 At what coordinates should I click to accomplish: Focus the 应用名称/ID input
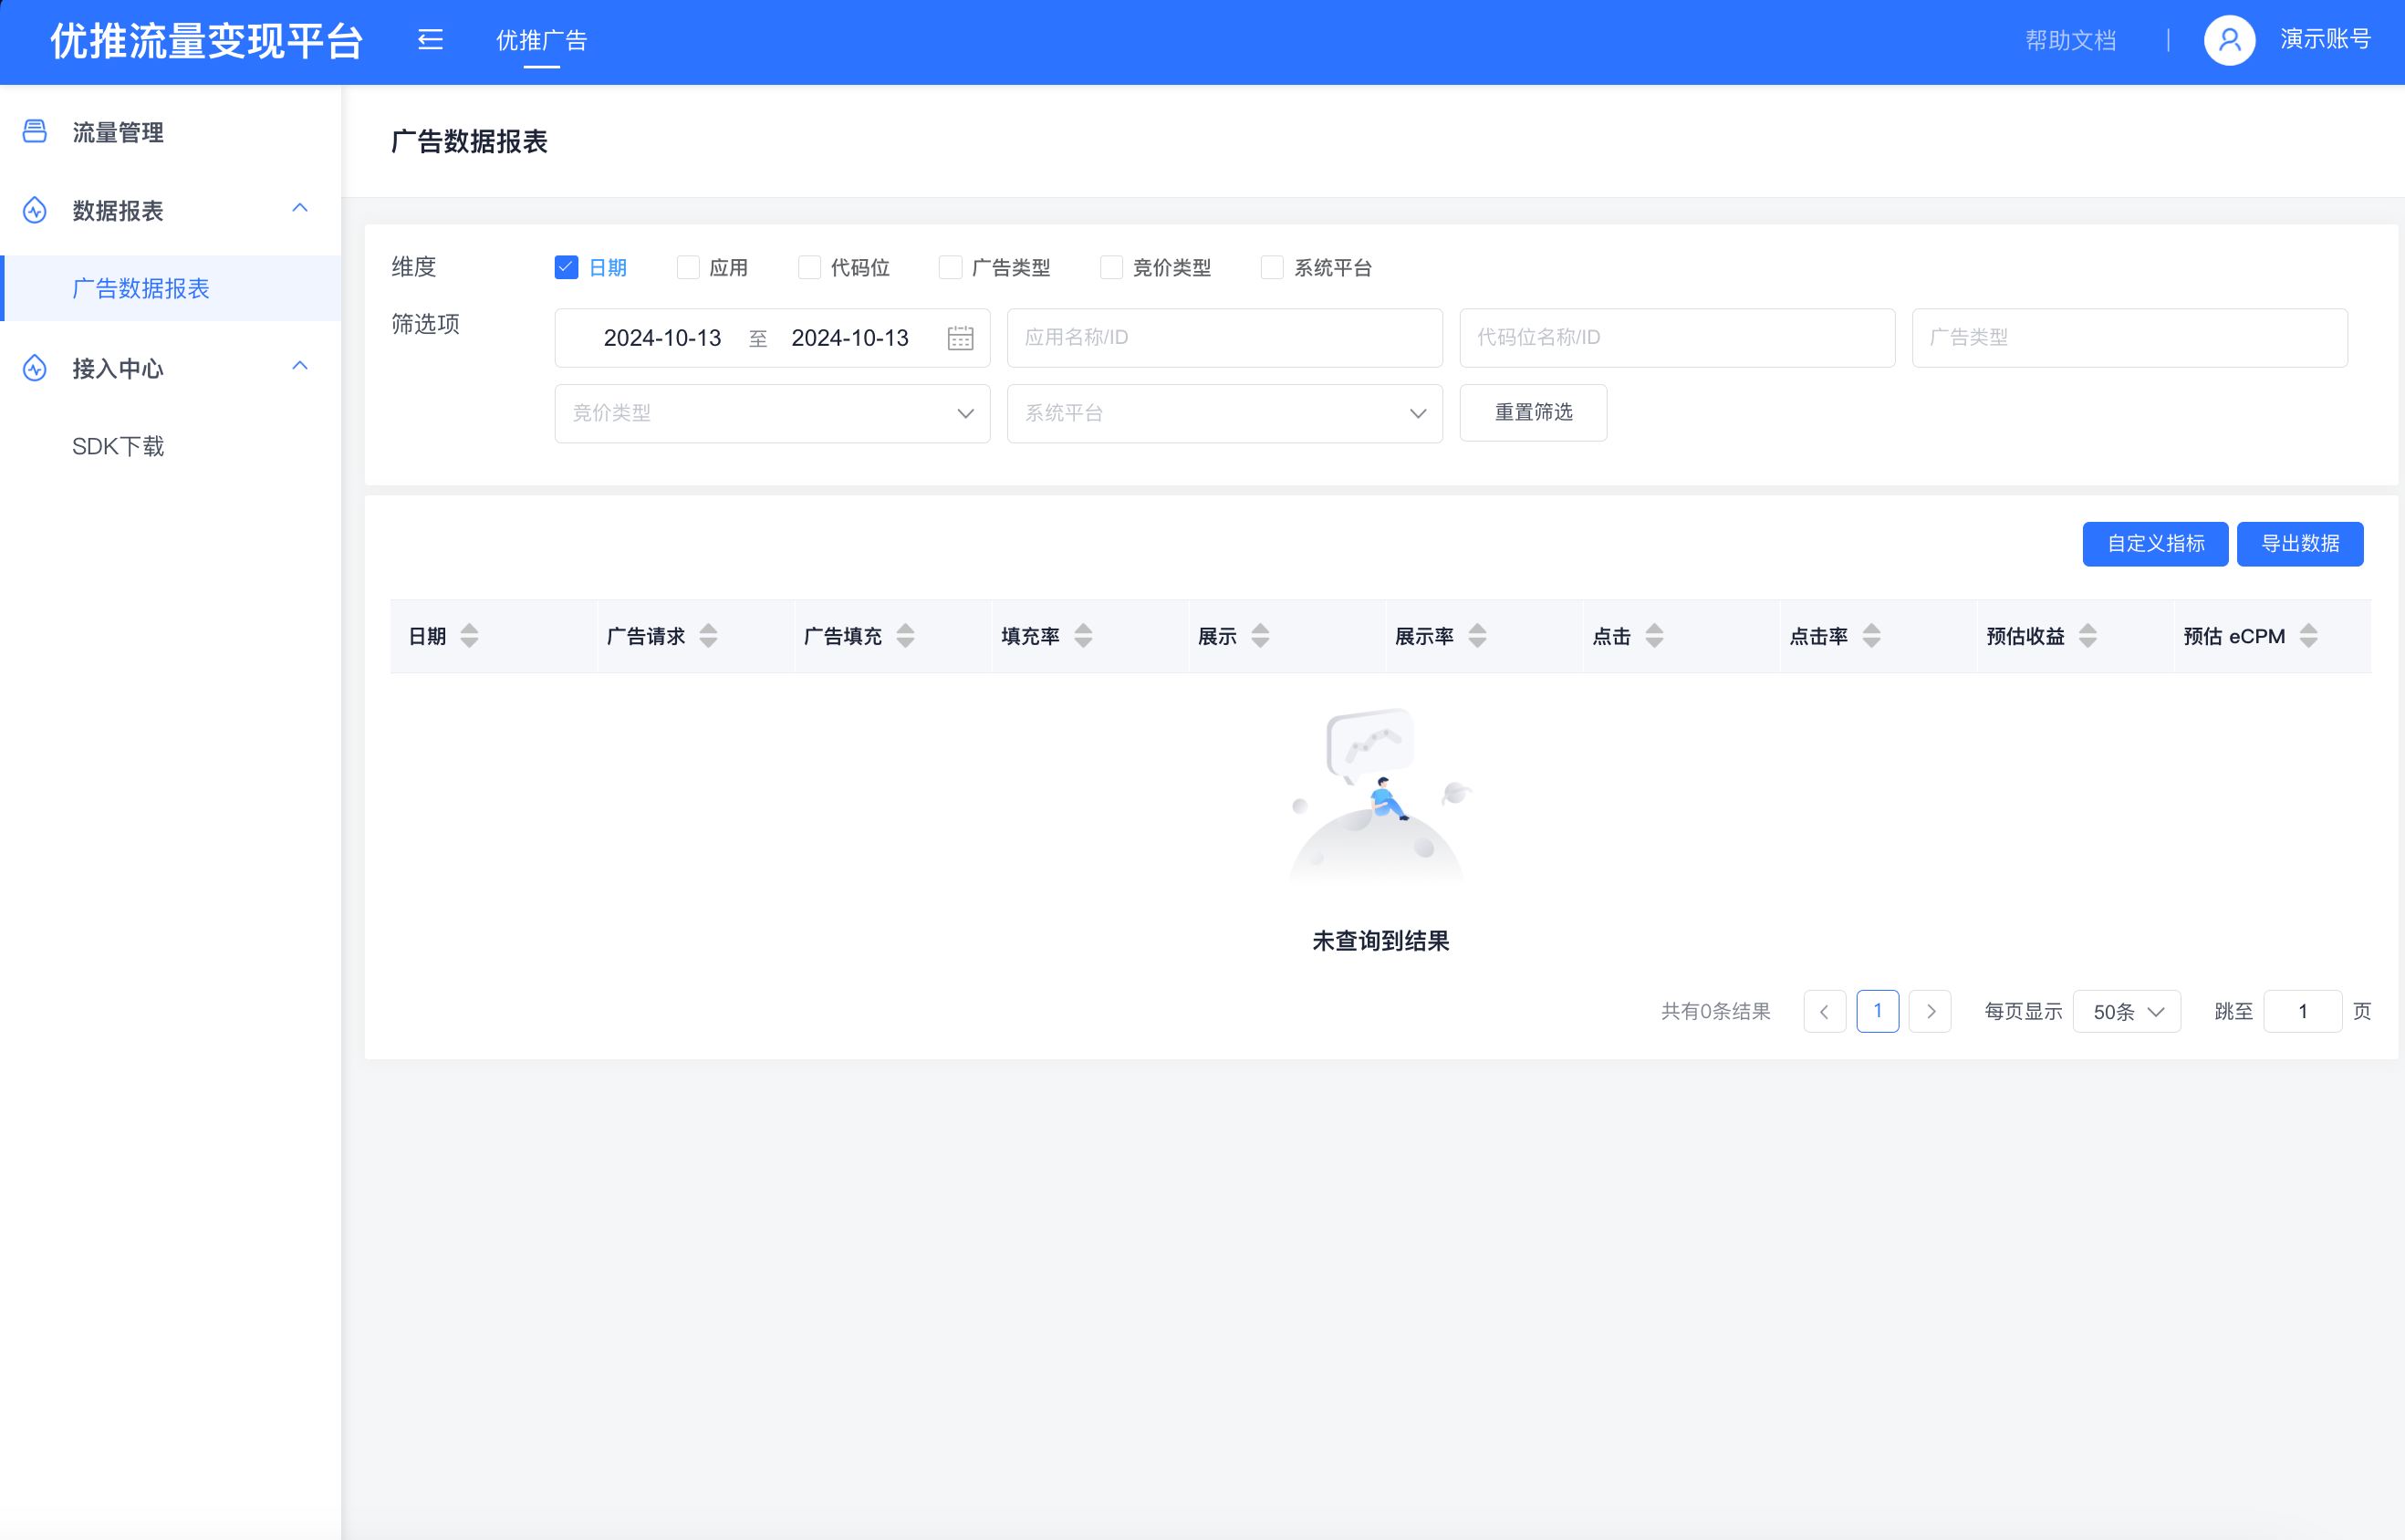click(x=1224, y=338)
